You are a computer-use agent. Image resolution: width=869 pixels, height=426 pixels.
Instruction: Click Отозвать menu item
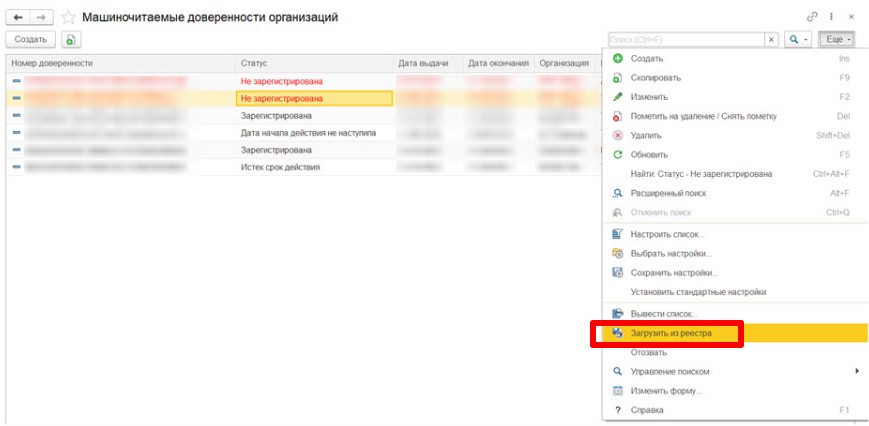648,352
